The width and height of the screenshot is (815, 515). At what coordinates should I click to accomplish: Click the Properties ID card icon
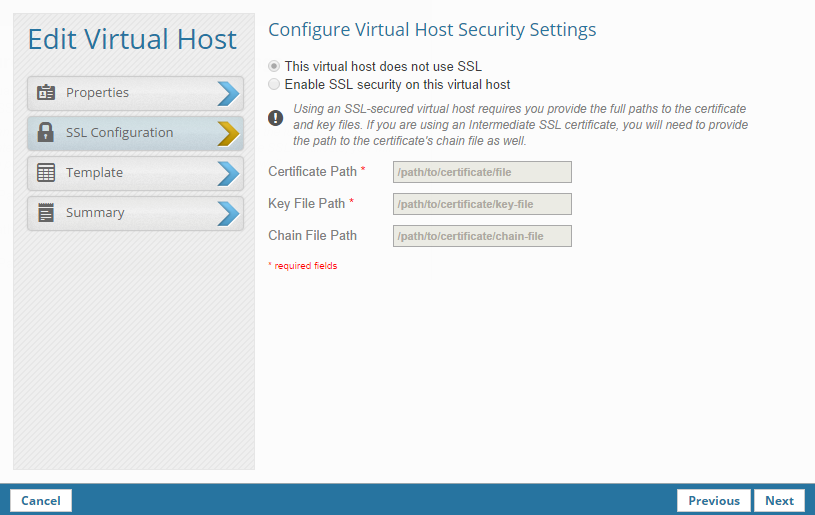(x=46, y=93)
